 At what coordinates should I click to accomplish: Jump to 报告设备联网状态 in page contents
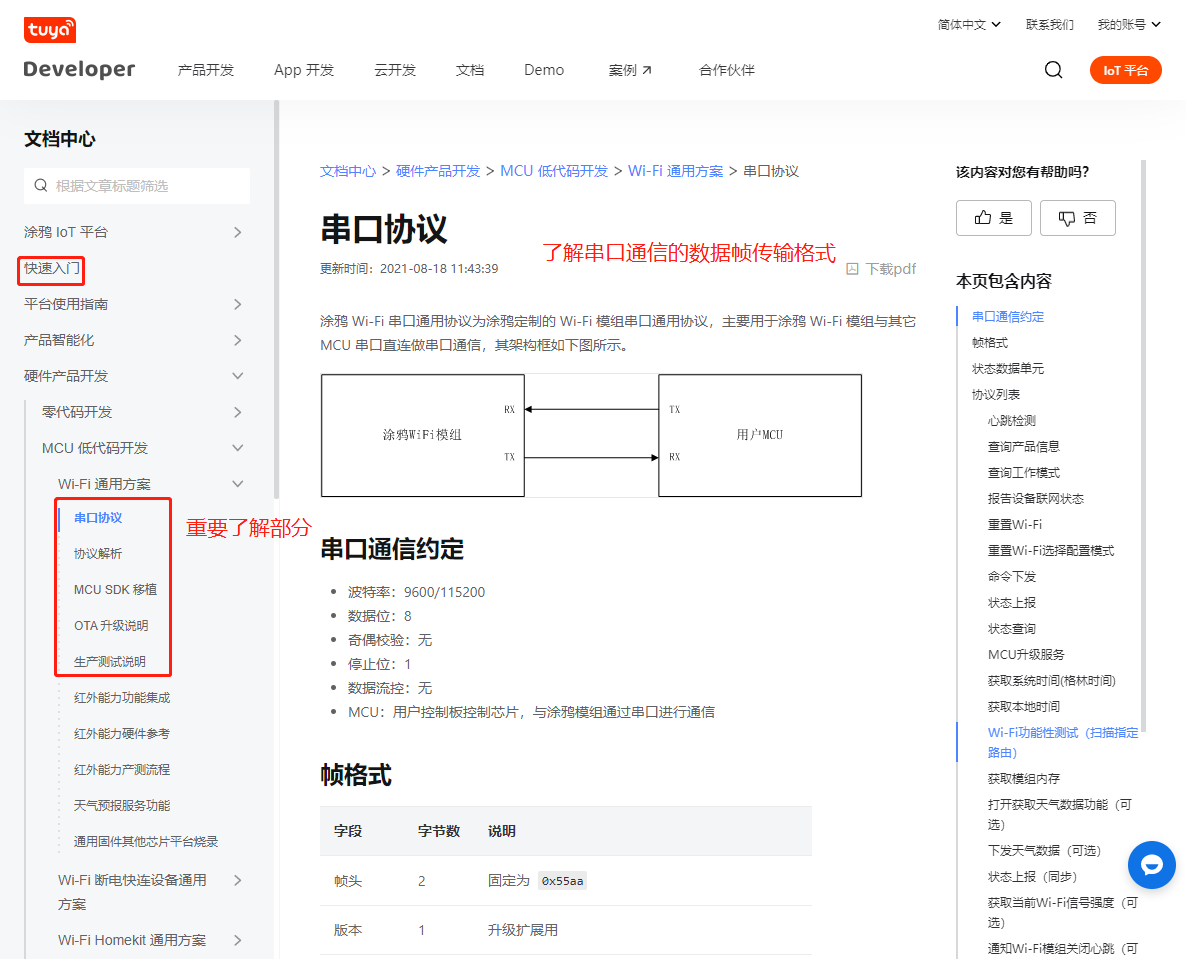click(x=1035, y=498)
